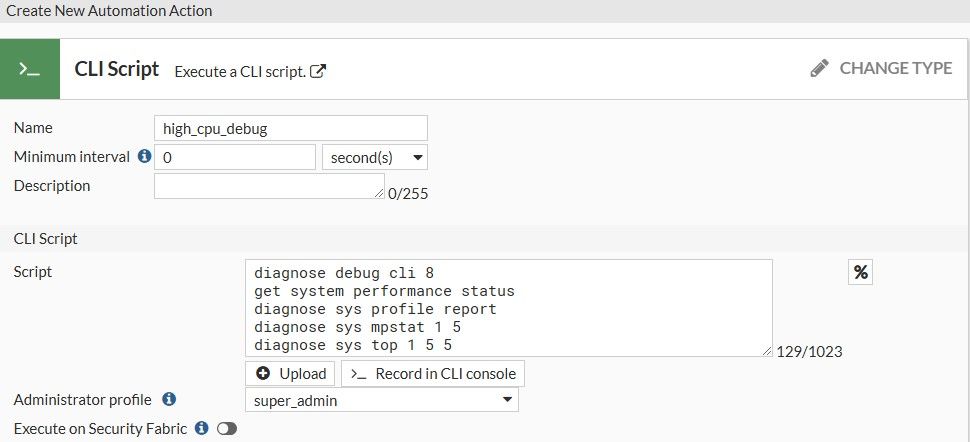The width and height of the screenshot is (970, 442).
Task: Click the percent variable icon beside Script
Action: [x=860, y=272]
